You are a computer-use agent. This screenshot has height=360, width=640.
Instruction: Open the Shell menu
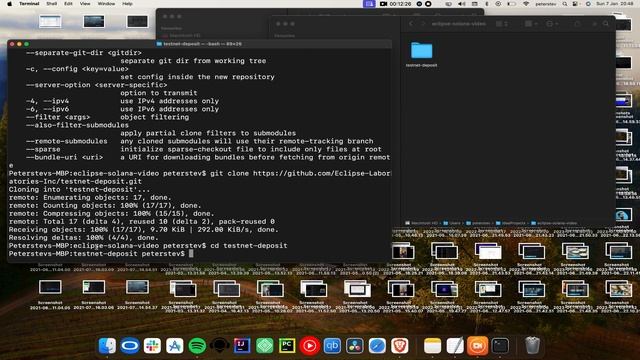click(x=51, y=4)
